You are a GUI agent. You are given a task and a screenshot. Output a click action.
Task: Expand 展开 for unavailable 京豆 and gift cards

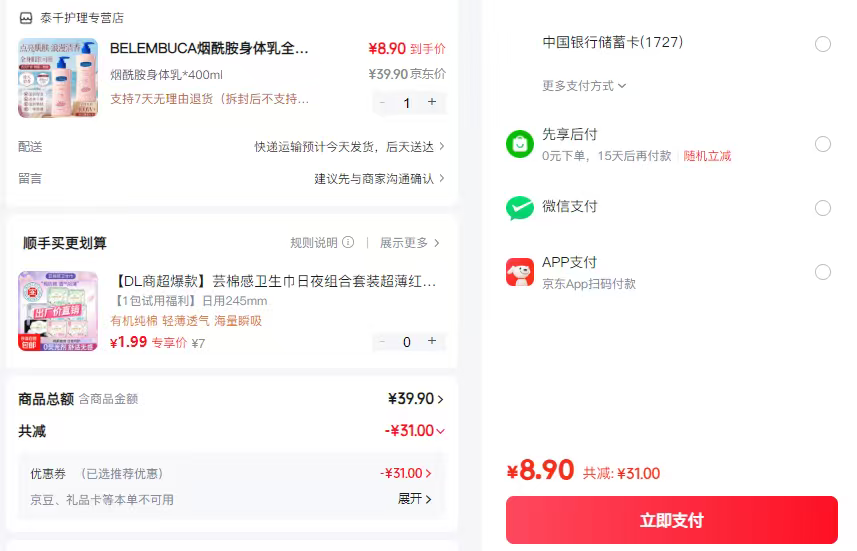coord(415,499)
